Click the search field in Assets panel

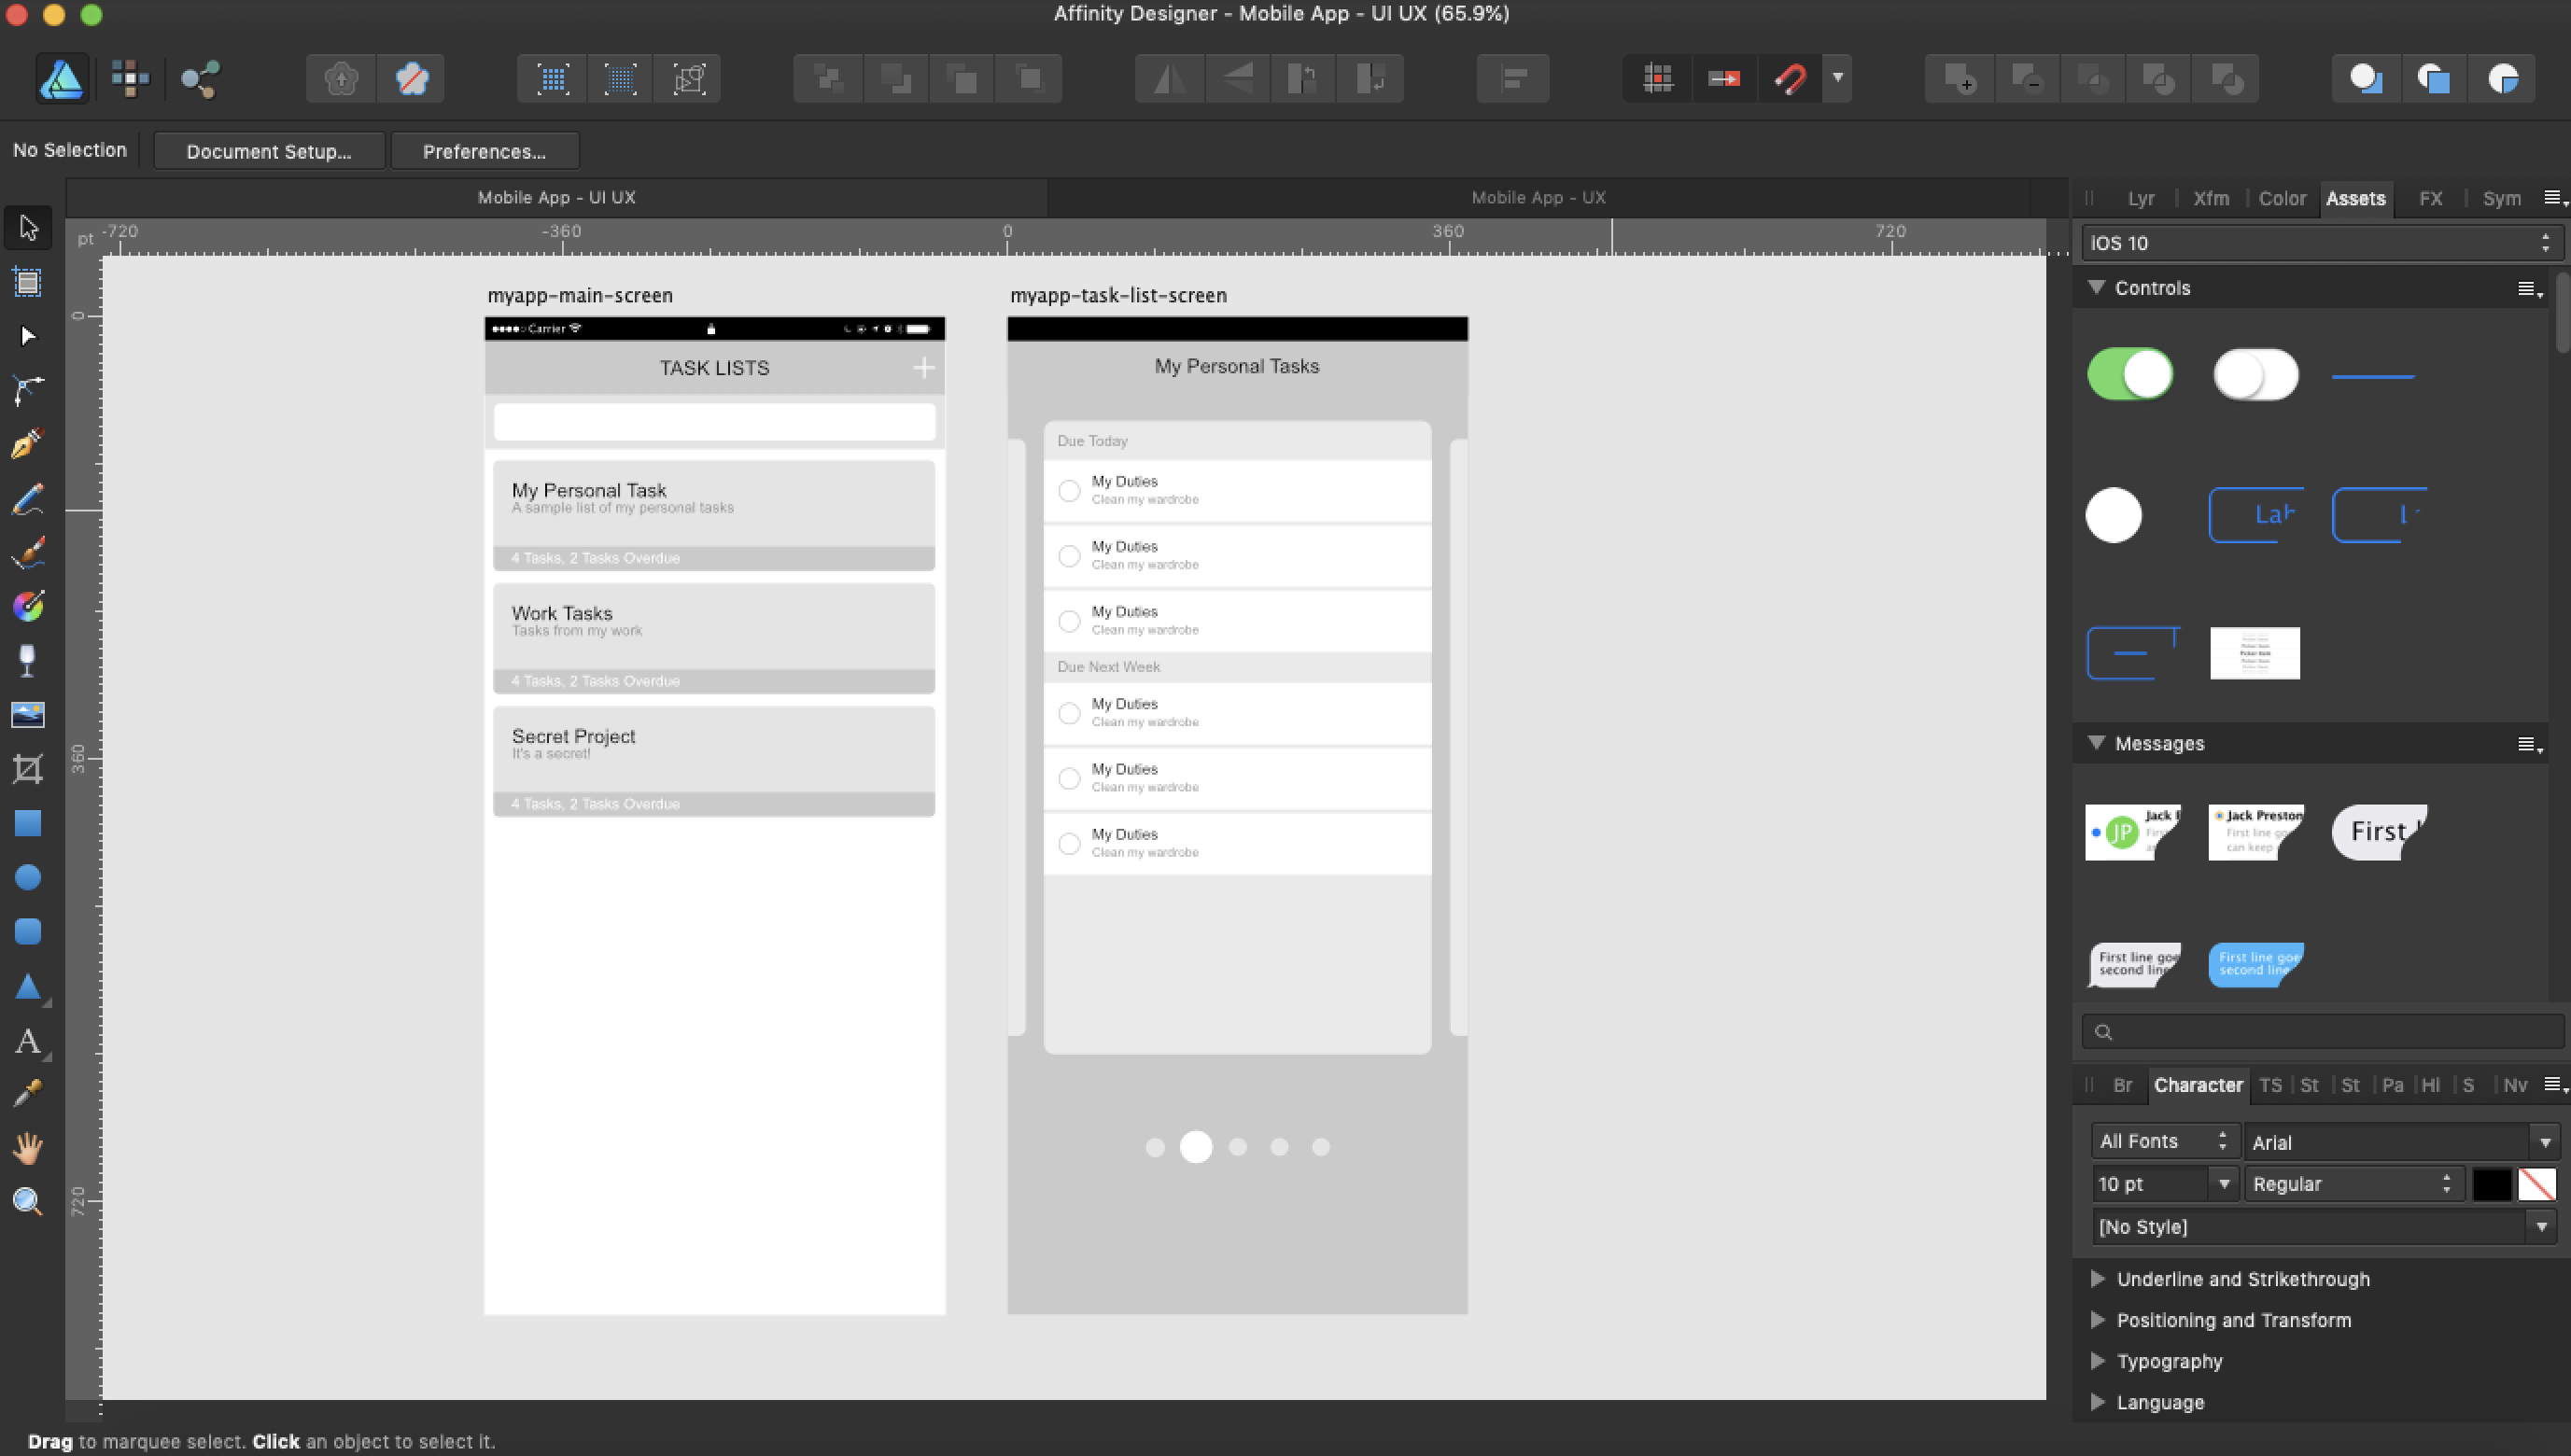point(2313,1030)
